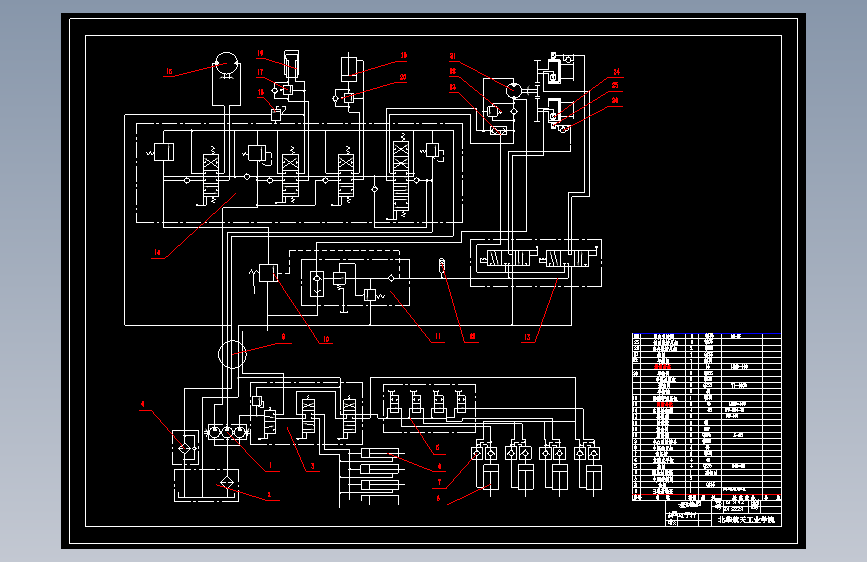Select red callout number 20
The image size is (867, 562).
(403, 77)
